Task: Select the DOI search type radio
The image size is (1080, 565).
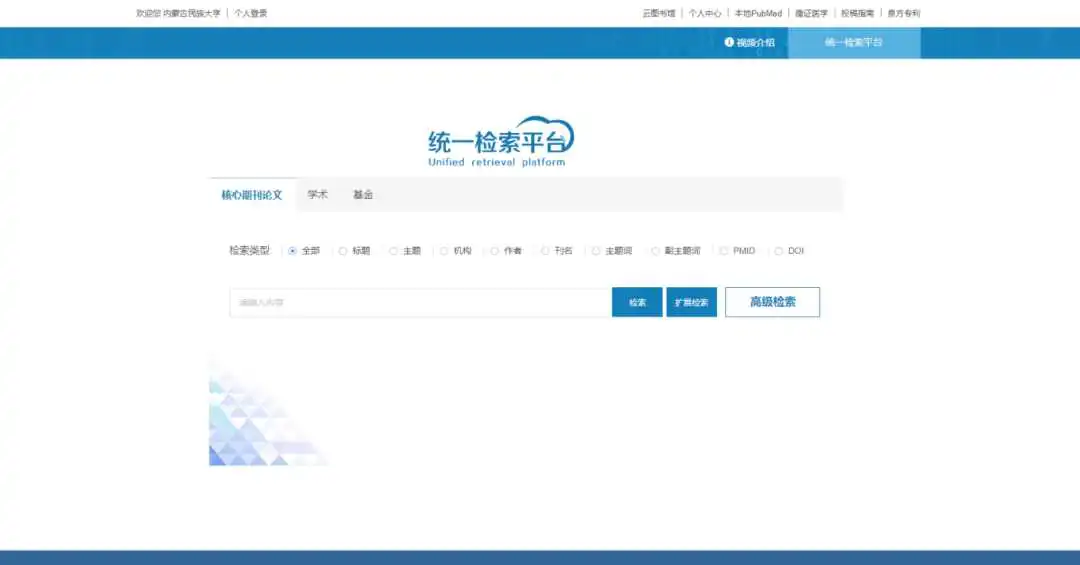Action: 778,251
